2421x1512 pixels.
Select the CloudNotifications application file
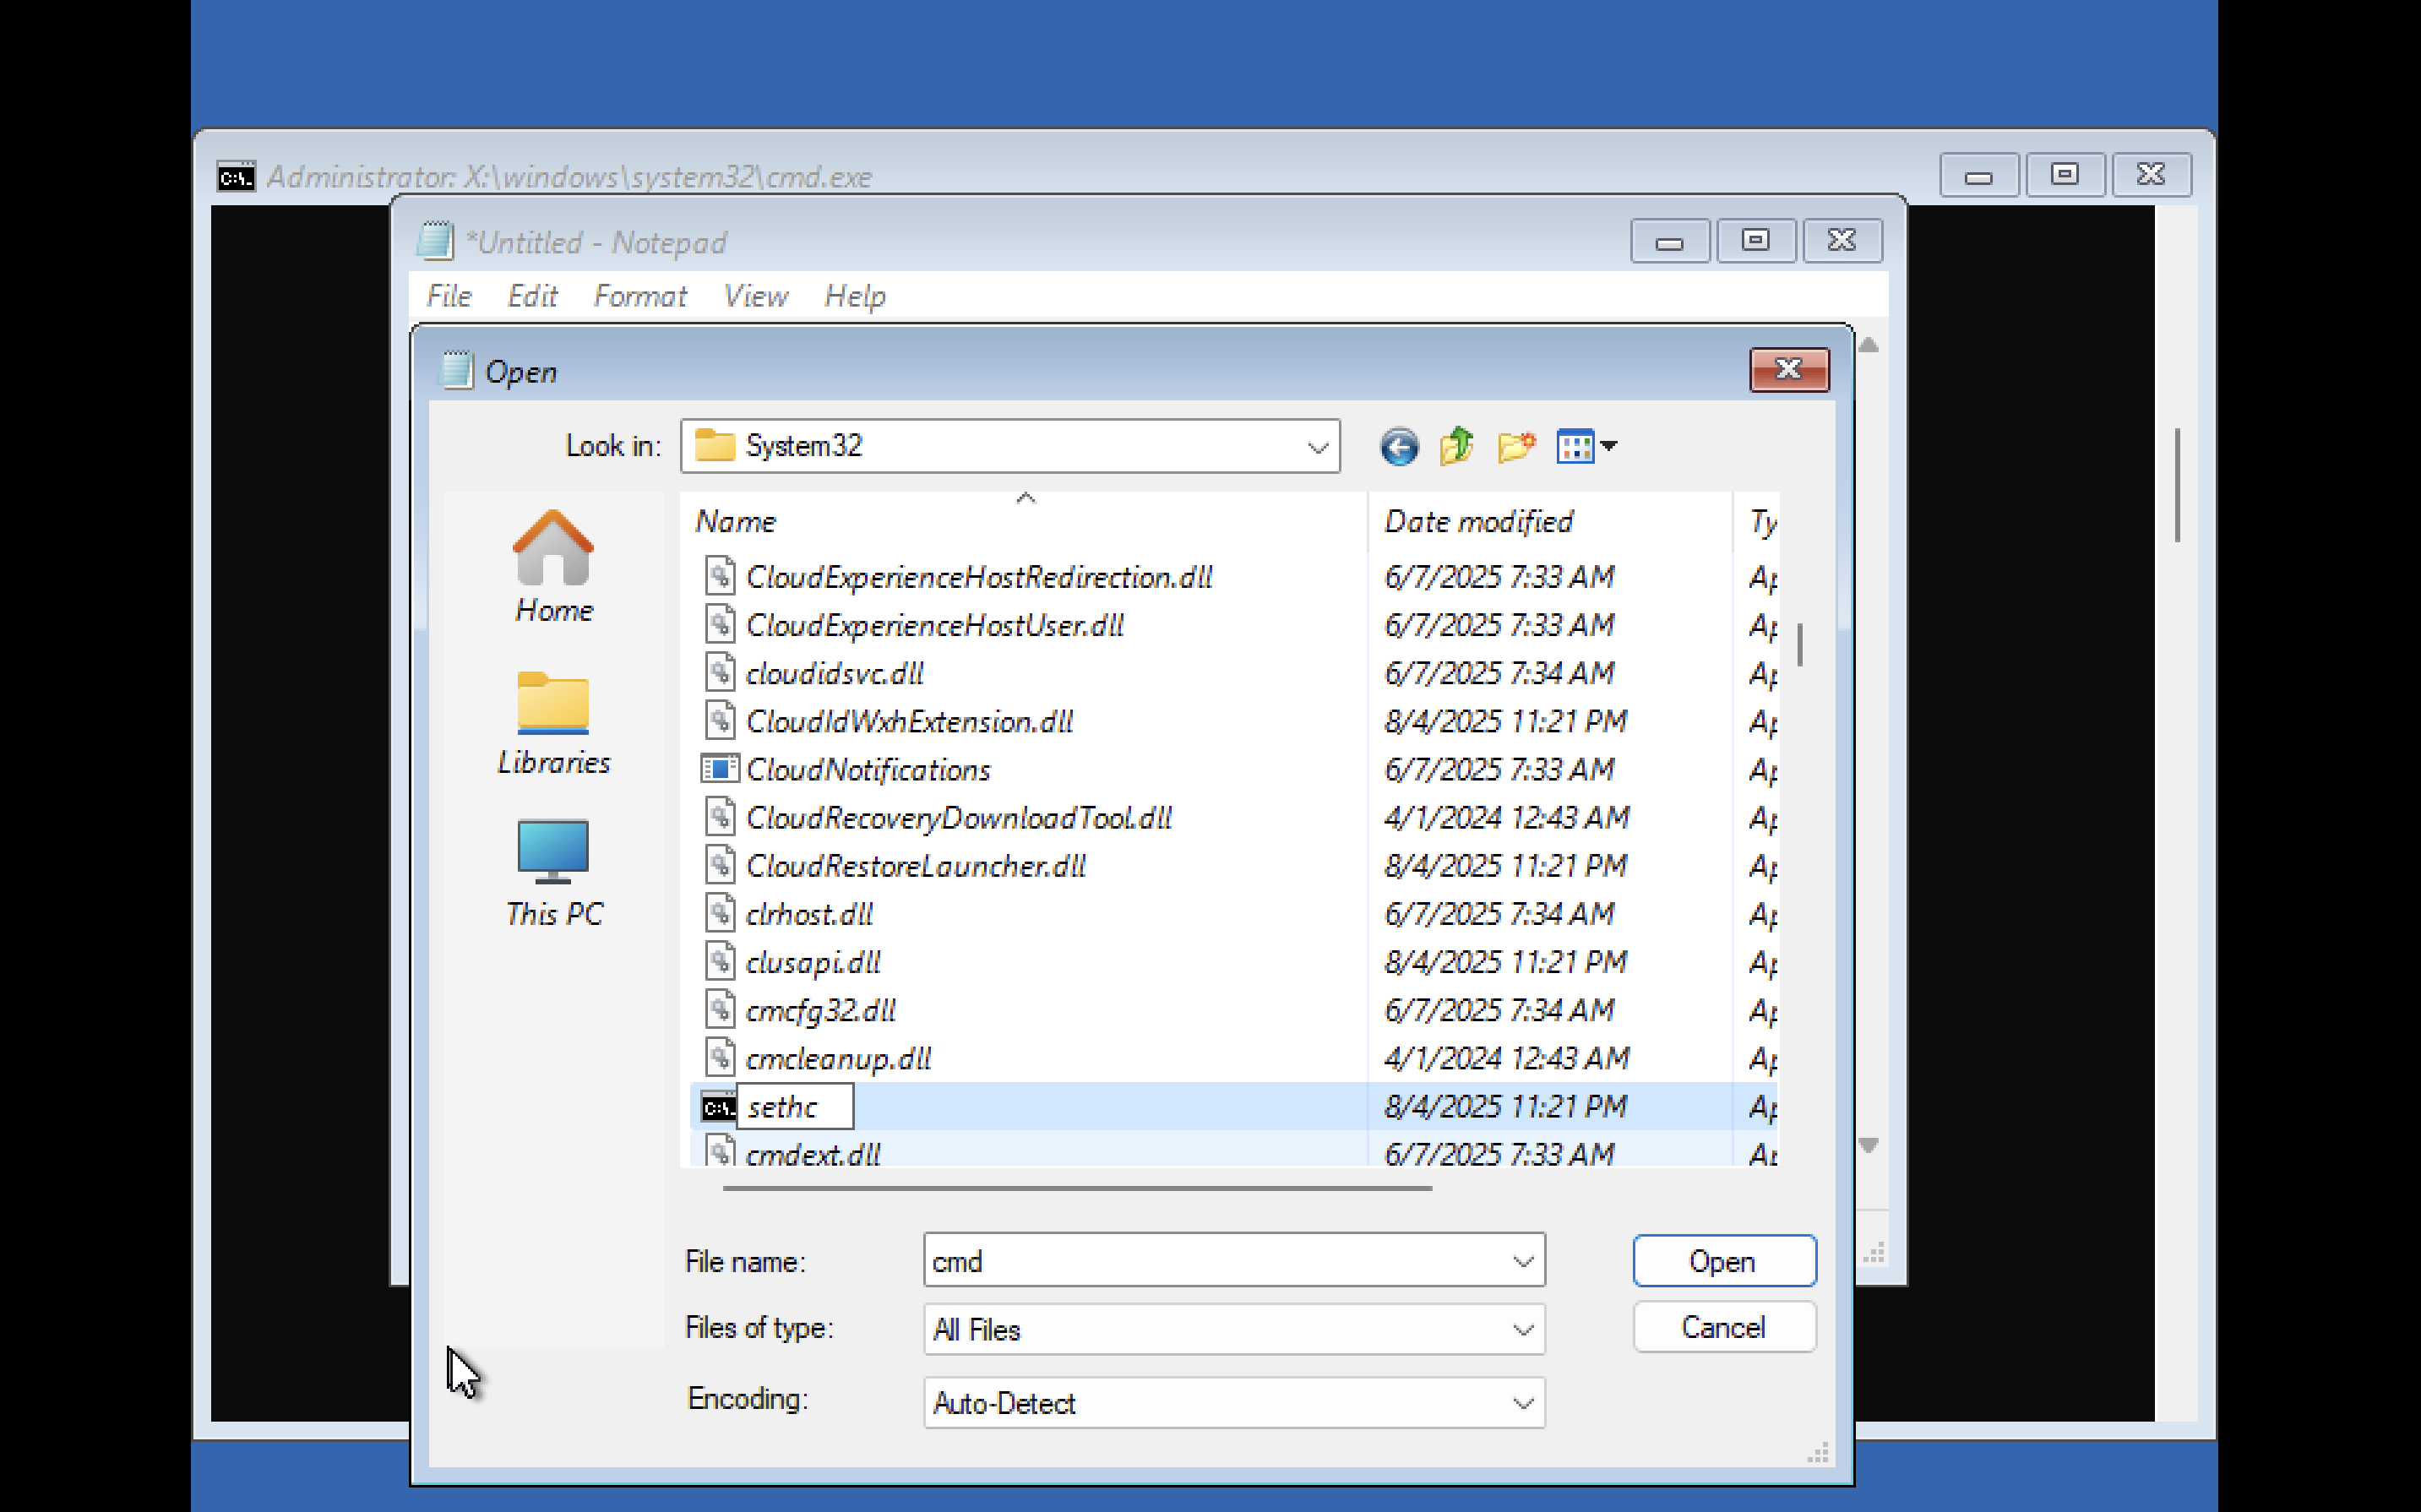(x=867, y=769)
